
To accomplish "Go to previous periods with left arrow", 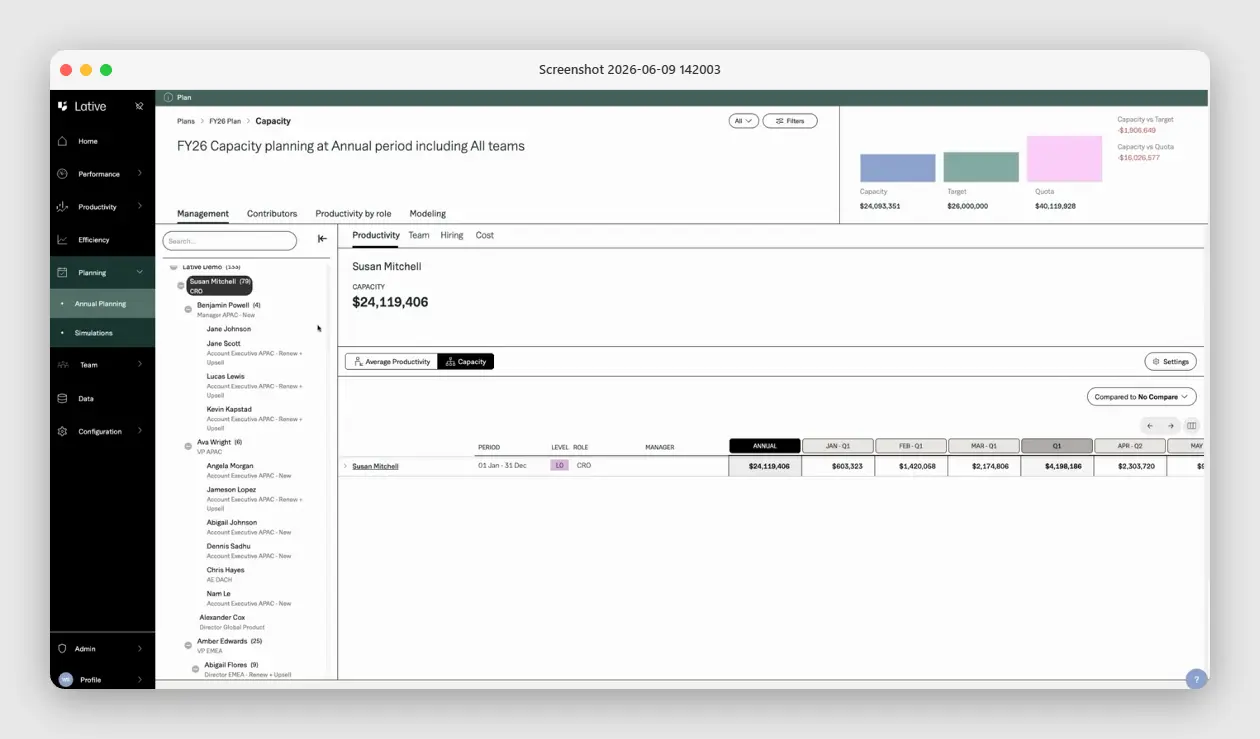I will [x=1150, y=426].
